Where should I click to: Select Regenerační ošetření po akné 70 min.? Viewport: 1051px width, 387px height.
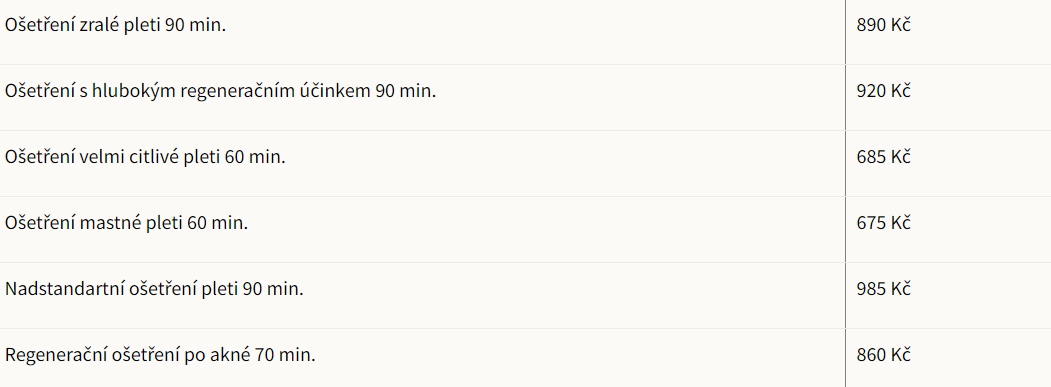click(x=160, y=354)
